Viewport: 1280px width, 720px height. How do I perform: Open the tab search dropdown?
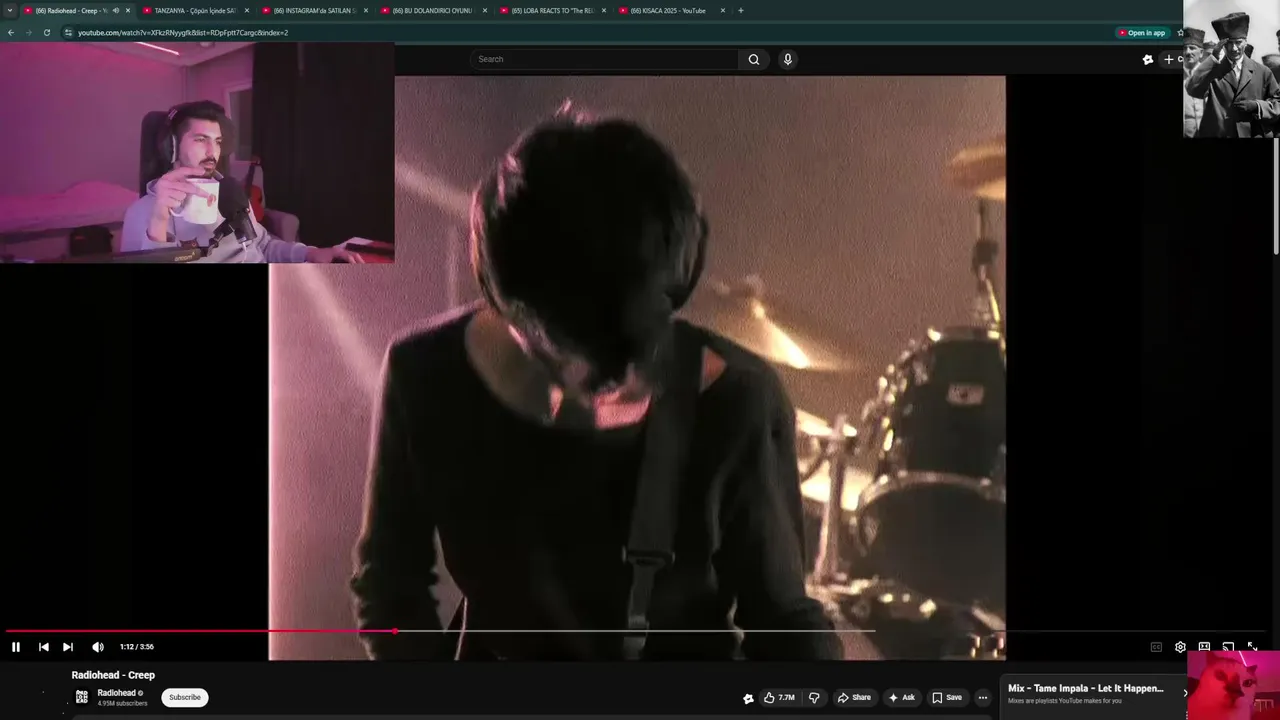pos(10,11)
